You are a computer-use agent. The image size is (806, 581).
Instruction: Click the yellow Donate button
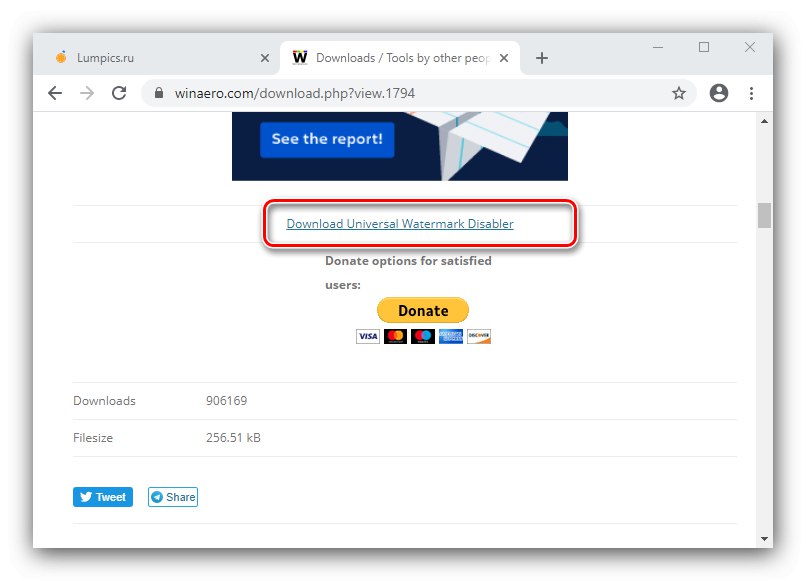(x=423, y=310)
